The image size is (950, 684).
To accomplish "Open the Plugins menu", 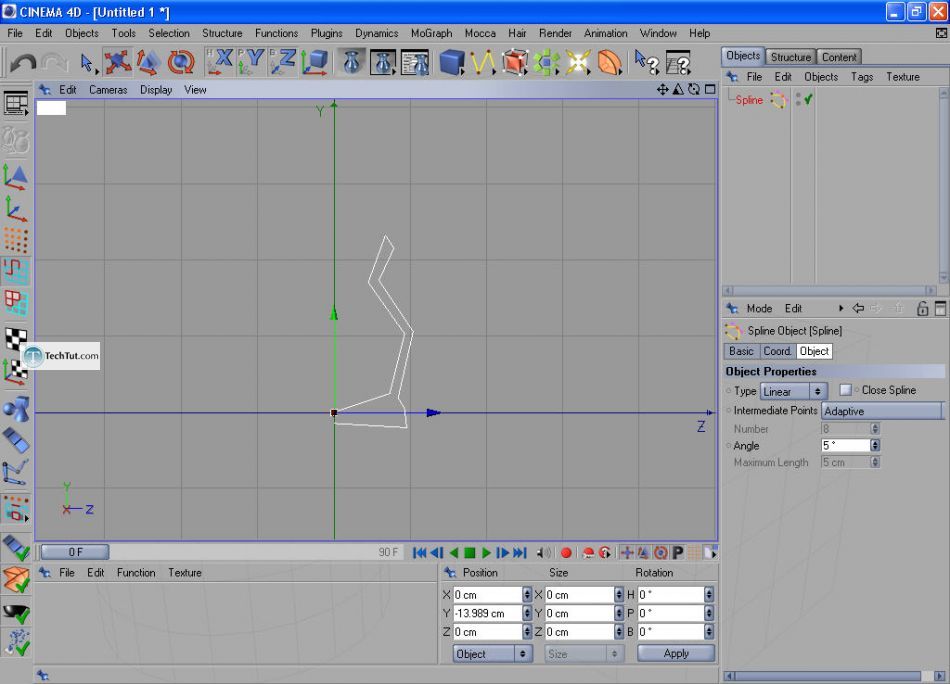I will [x=327, y=33].
